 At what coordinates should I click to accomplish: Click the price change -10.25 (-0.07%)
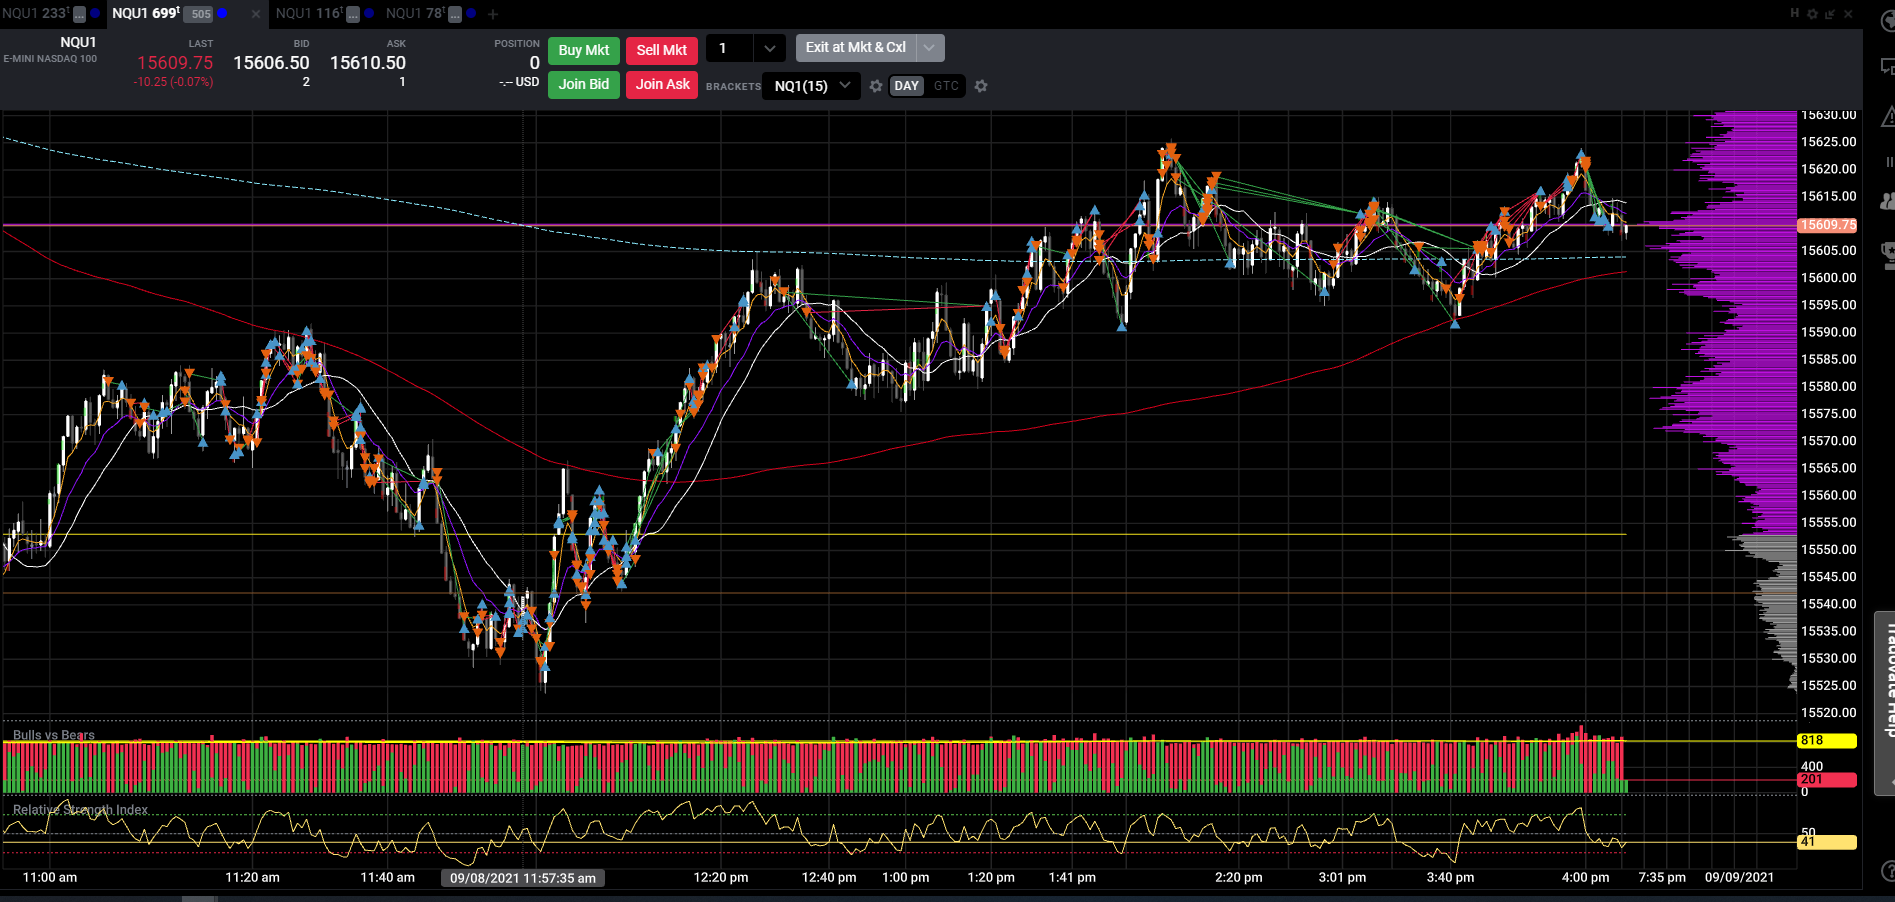173,82
